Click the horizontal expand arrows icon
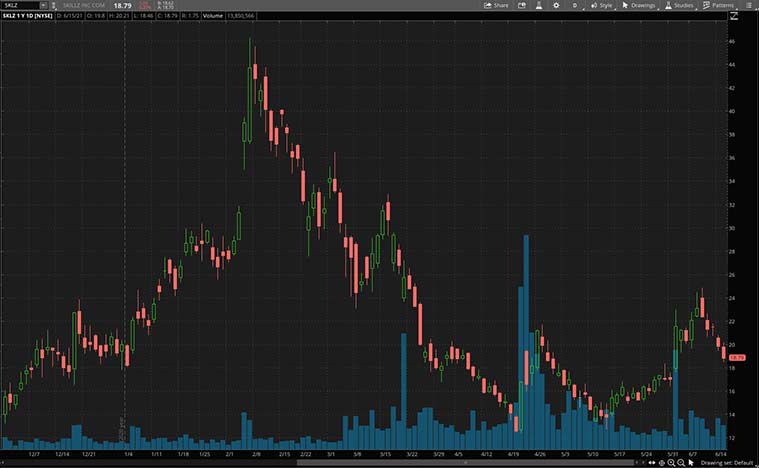This screenshot has height=468, width=759. (651, 462)
